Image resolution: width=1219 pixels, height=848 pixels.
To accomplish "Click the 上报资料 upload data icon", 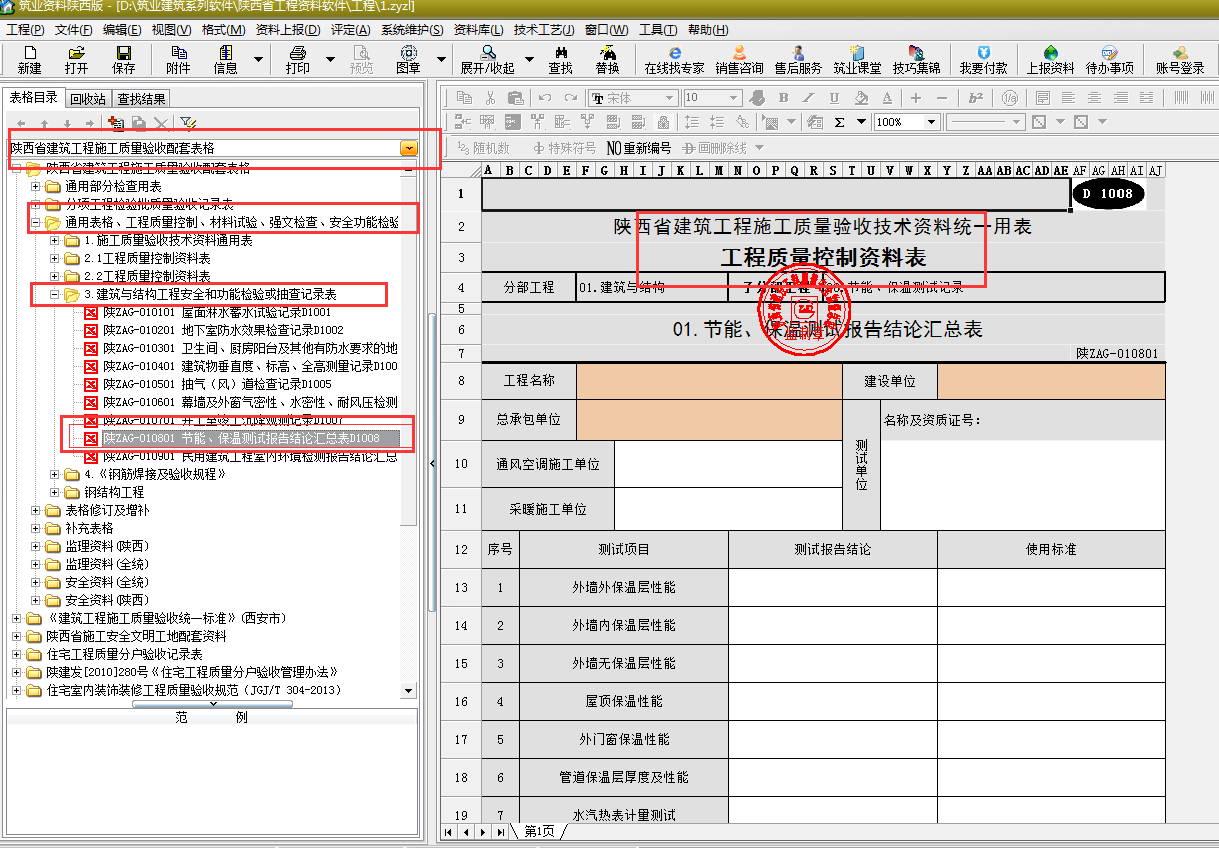I will 1050,59.
